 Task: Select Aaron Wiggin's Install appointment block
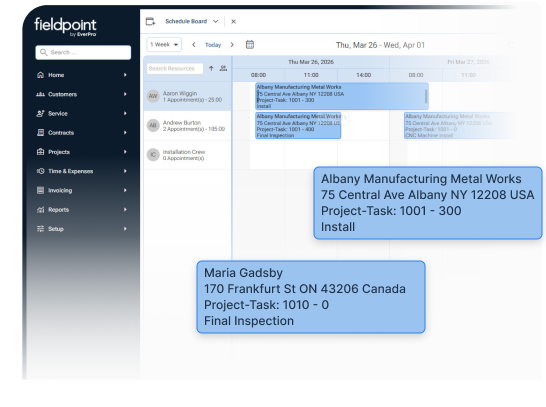[x=342, y=96]
